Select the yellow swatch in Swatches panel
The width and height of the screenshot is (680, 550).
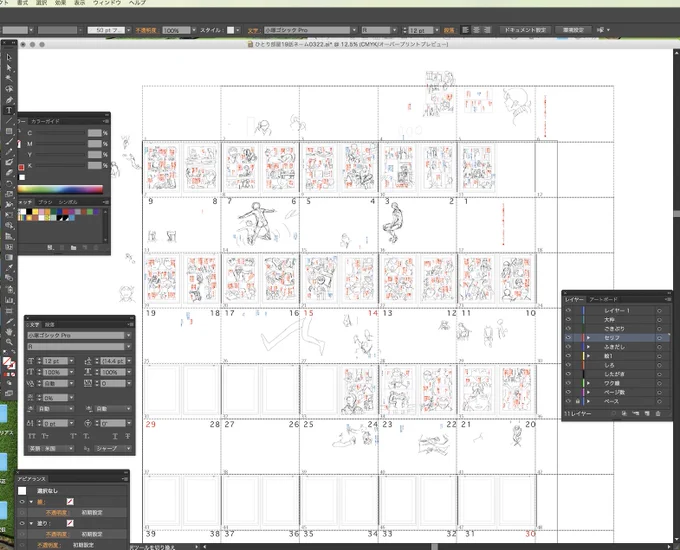[35, 212]
